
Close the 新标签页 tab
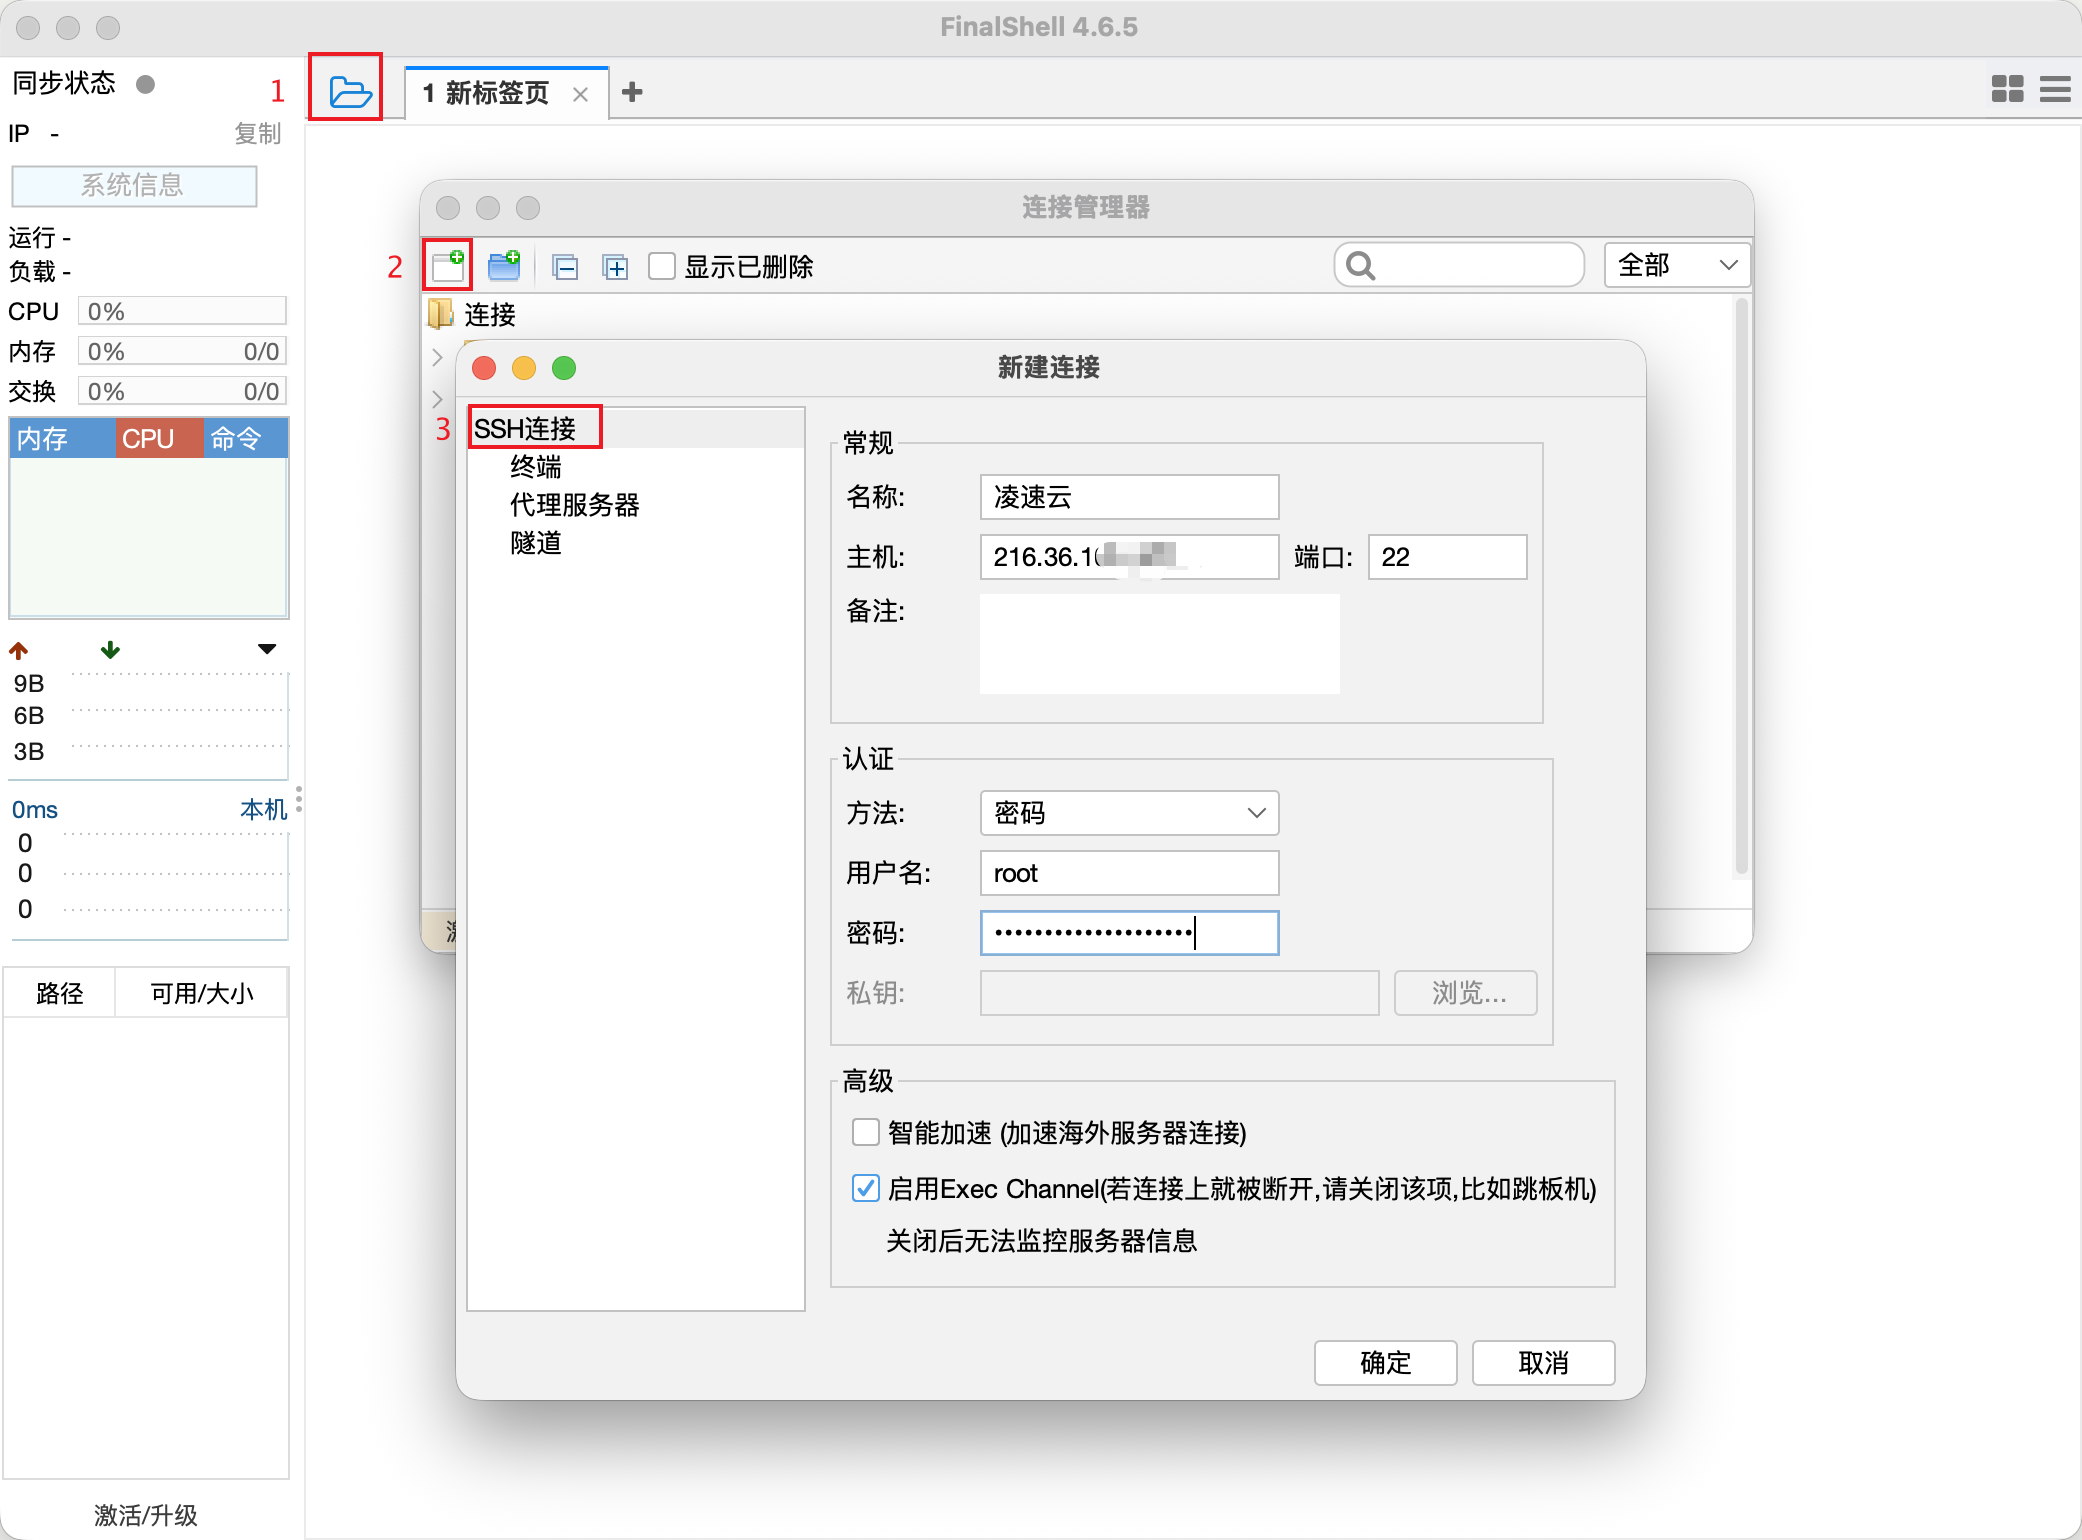[x=580, y=94]
